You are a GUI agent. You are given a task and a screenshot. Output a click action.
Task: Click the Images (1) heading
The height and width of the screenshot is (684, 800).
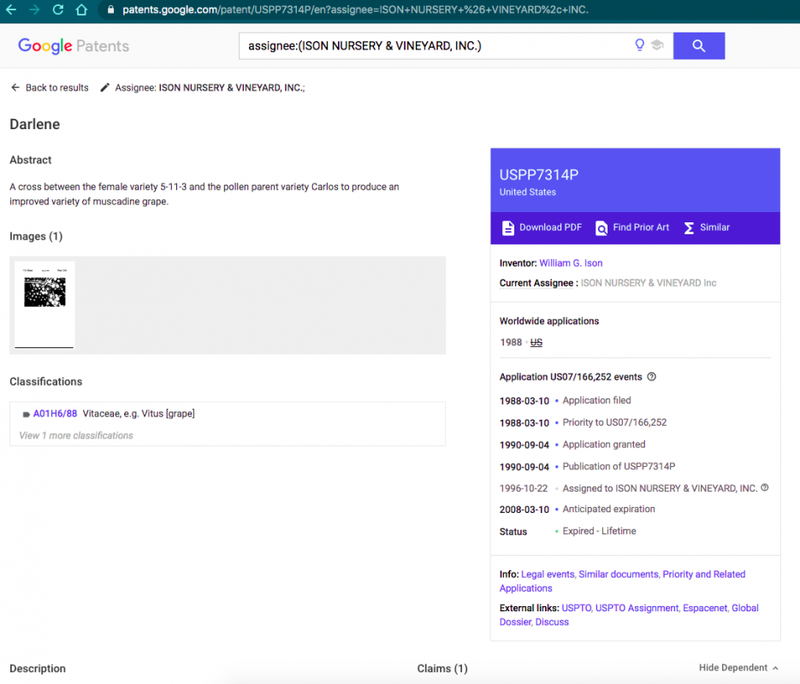(36, 236)
